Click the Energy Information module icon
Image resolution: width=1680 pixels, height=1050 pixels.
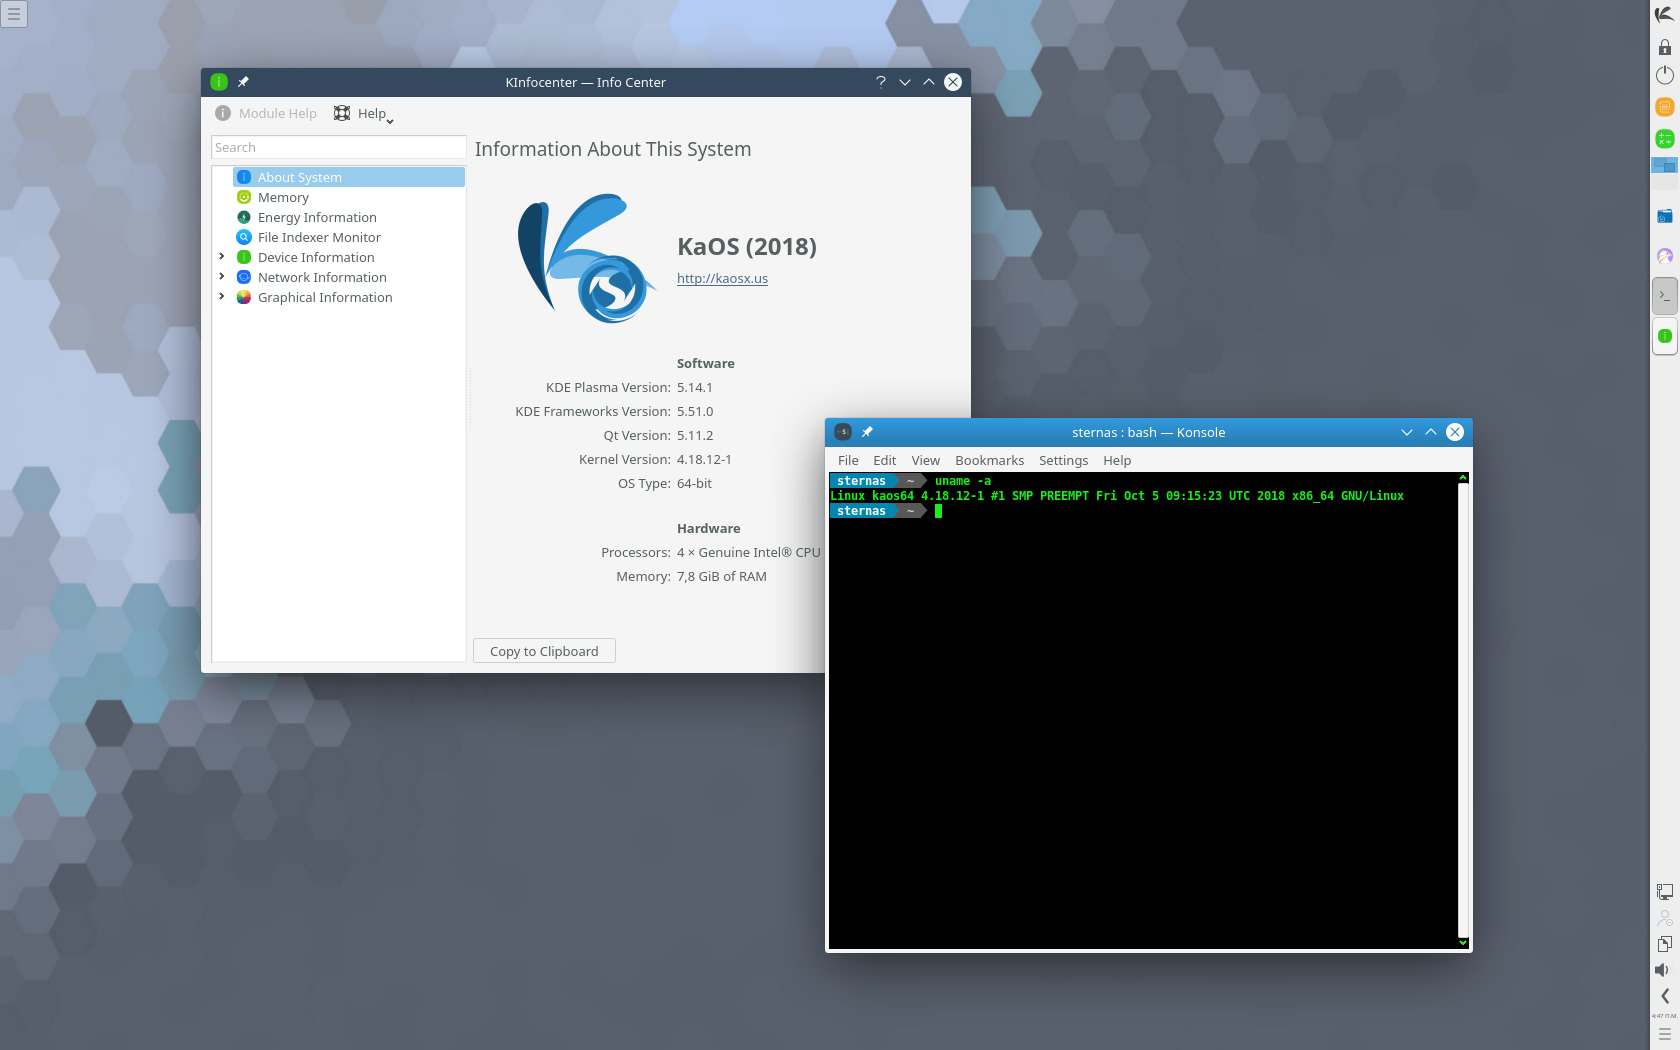point(243,217)
